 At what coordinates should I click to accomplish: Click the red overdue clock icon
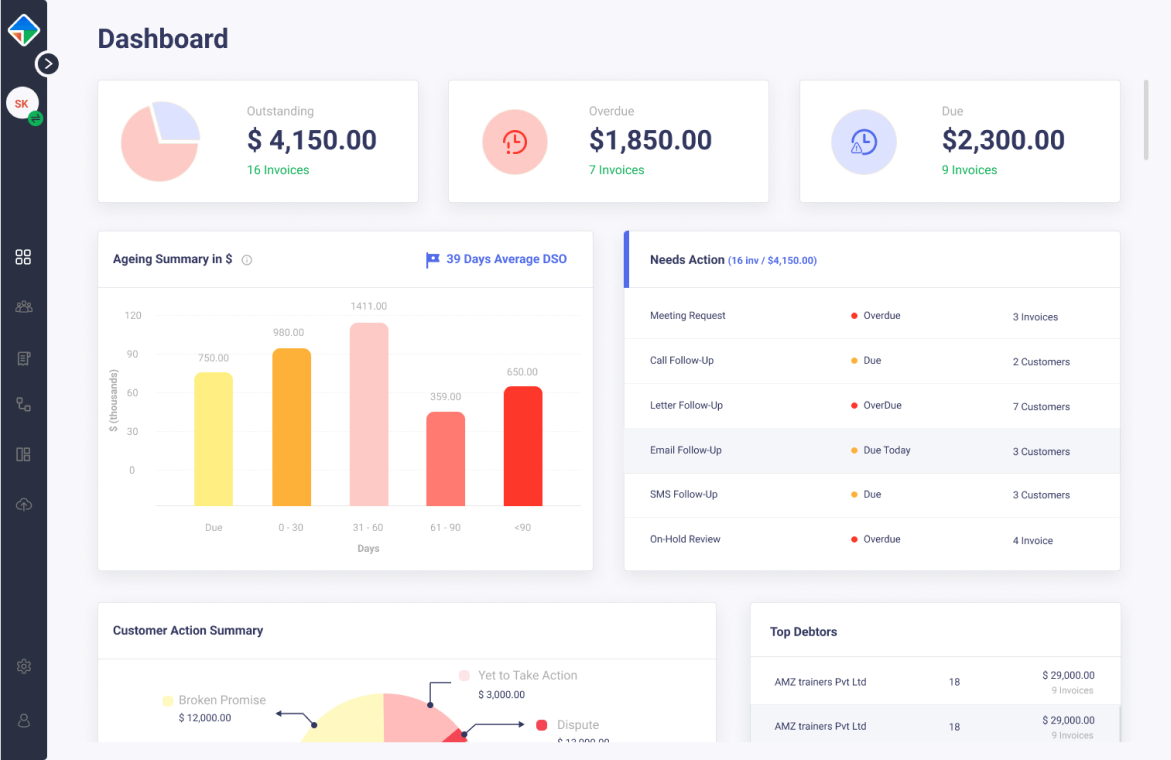[515, 141]
